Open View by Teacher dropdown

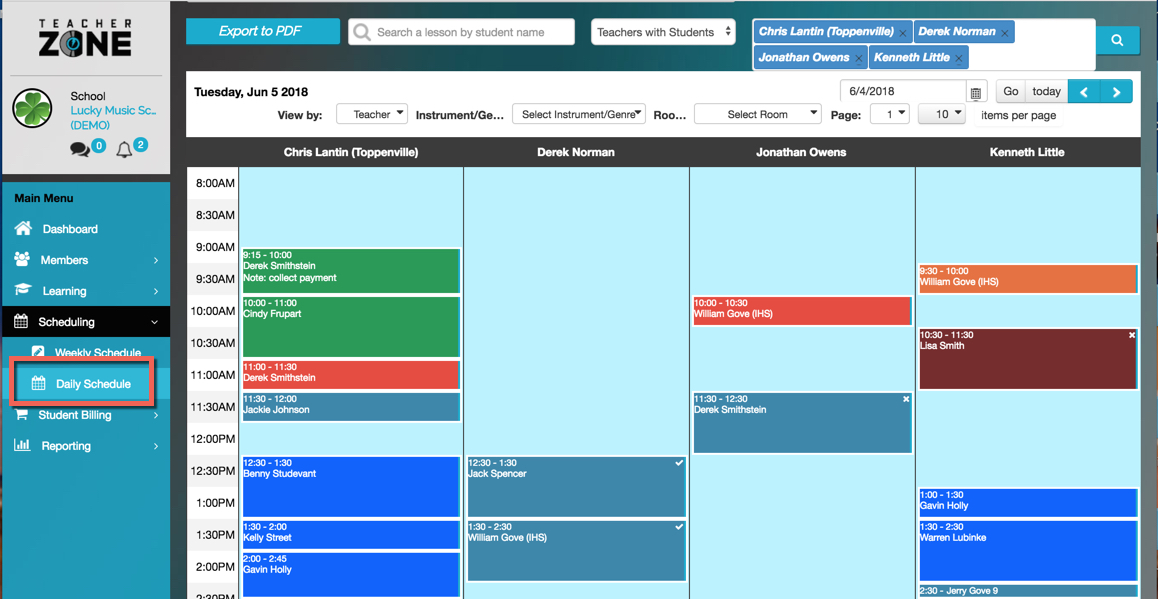372,114
